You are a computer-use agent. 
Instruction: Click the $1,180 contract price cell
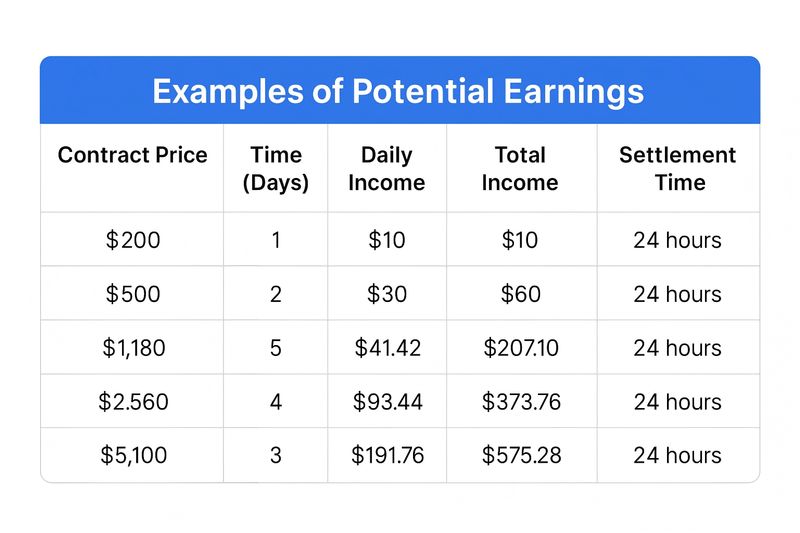pos(133,348)
